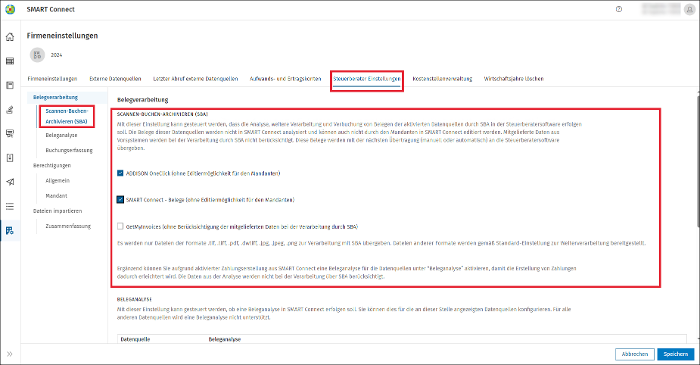
Task: Click the Beleganalyse column header
Action: 225,339
